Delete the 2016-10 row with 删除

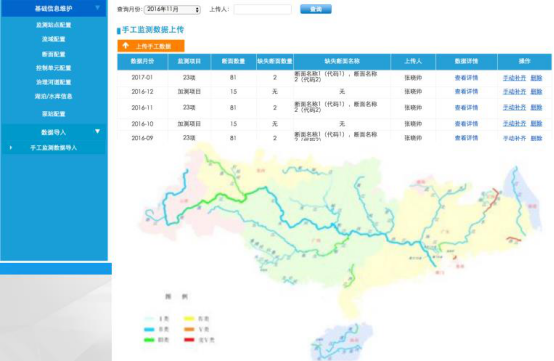pos(536,124)
